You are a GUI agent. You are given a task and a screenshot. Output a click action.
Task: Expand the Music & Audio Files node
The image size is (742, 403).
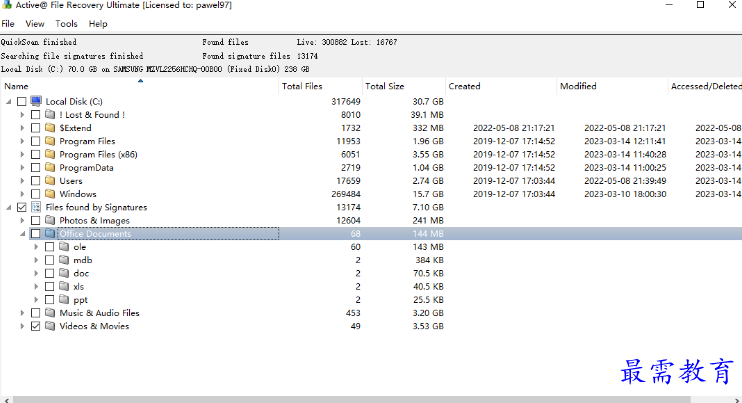[x=22, y=313]
